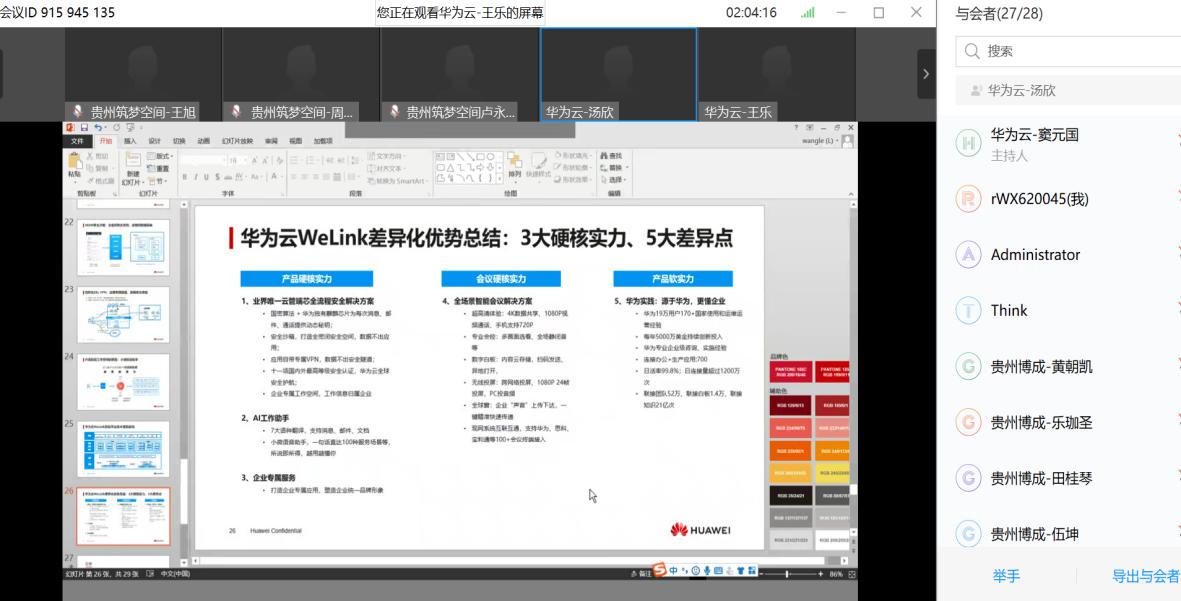Viewport: 1181px width, 601px height.
Task: Click the zoom in plus button
Action: [821, 574]
